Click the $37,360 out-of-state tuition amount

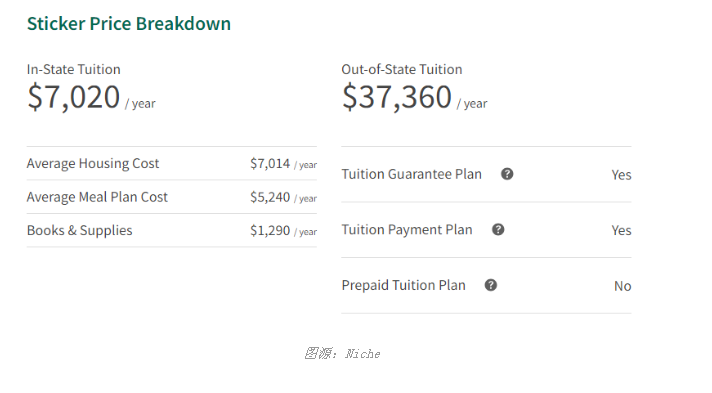pyautogui.click(x=397, y=97)
